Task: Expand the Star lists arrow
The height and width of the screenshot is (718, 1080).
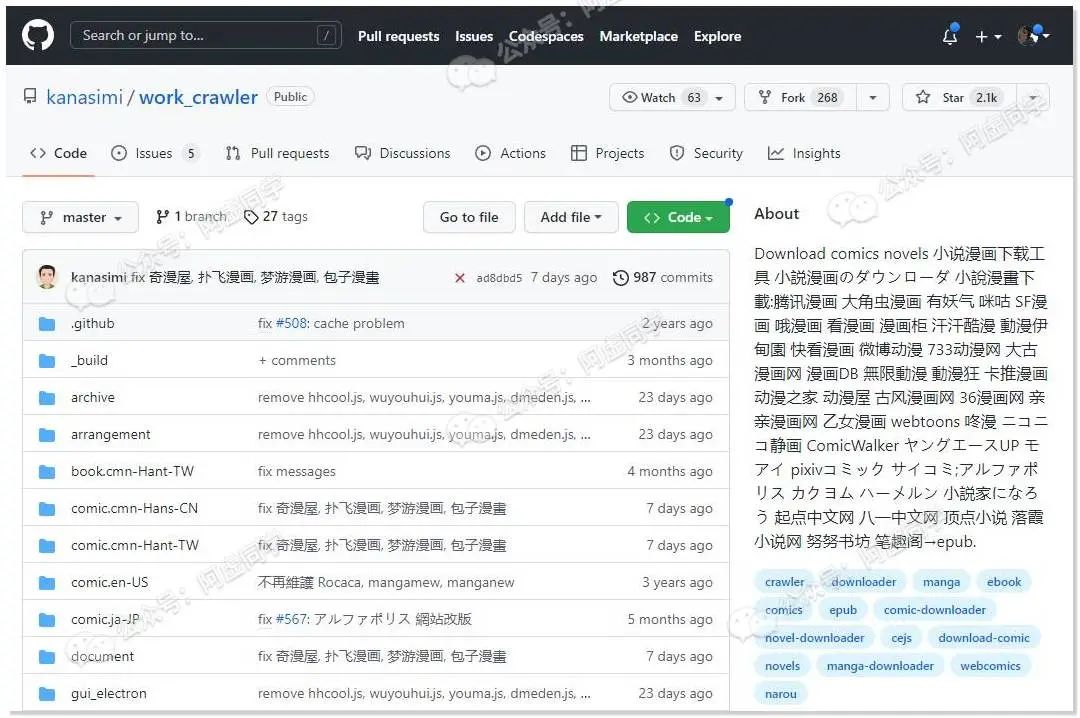Action: point(1033,97)
